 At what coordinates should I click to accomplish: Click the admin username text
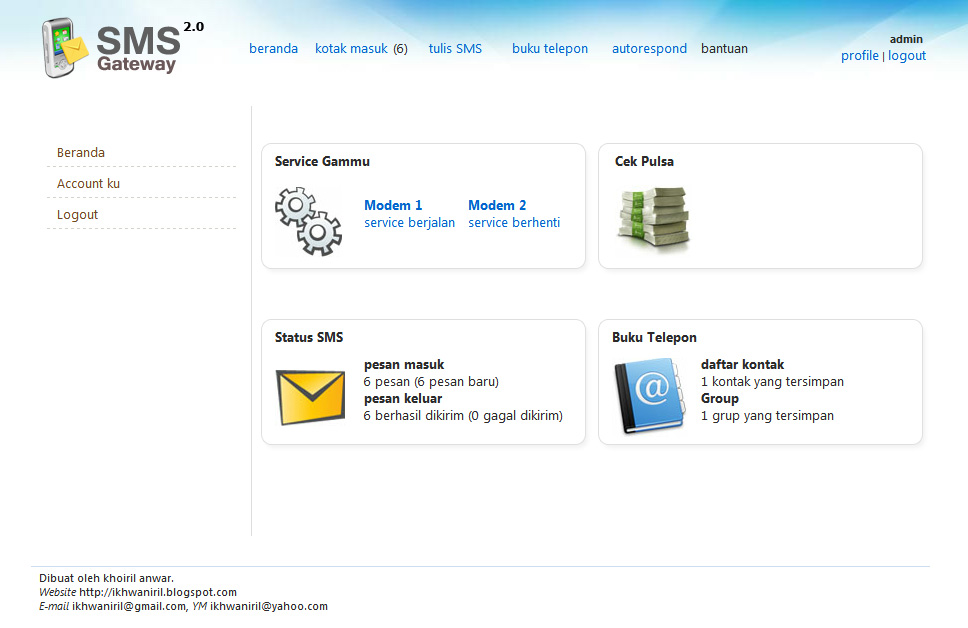tap(906, 39)
